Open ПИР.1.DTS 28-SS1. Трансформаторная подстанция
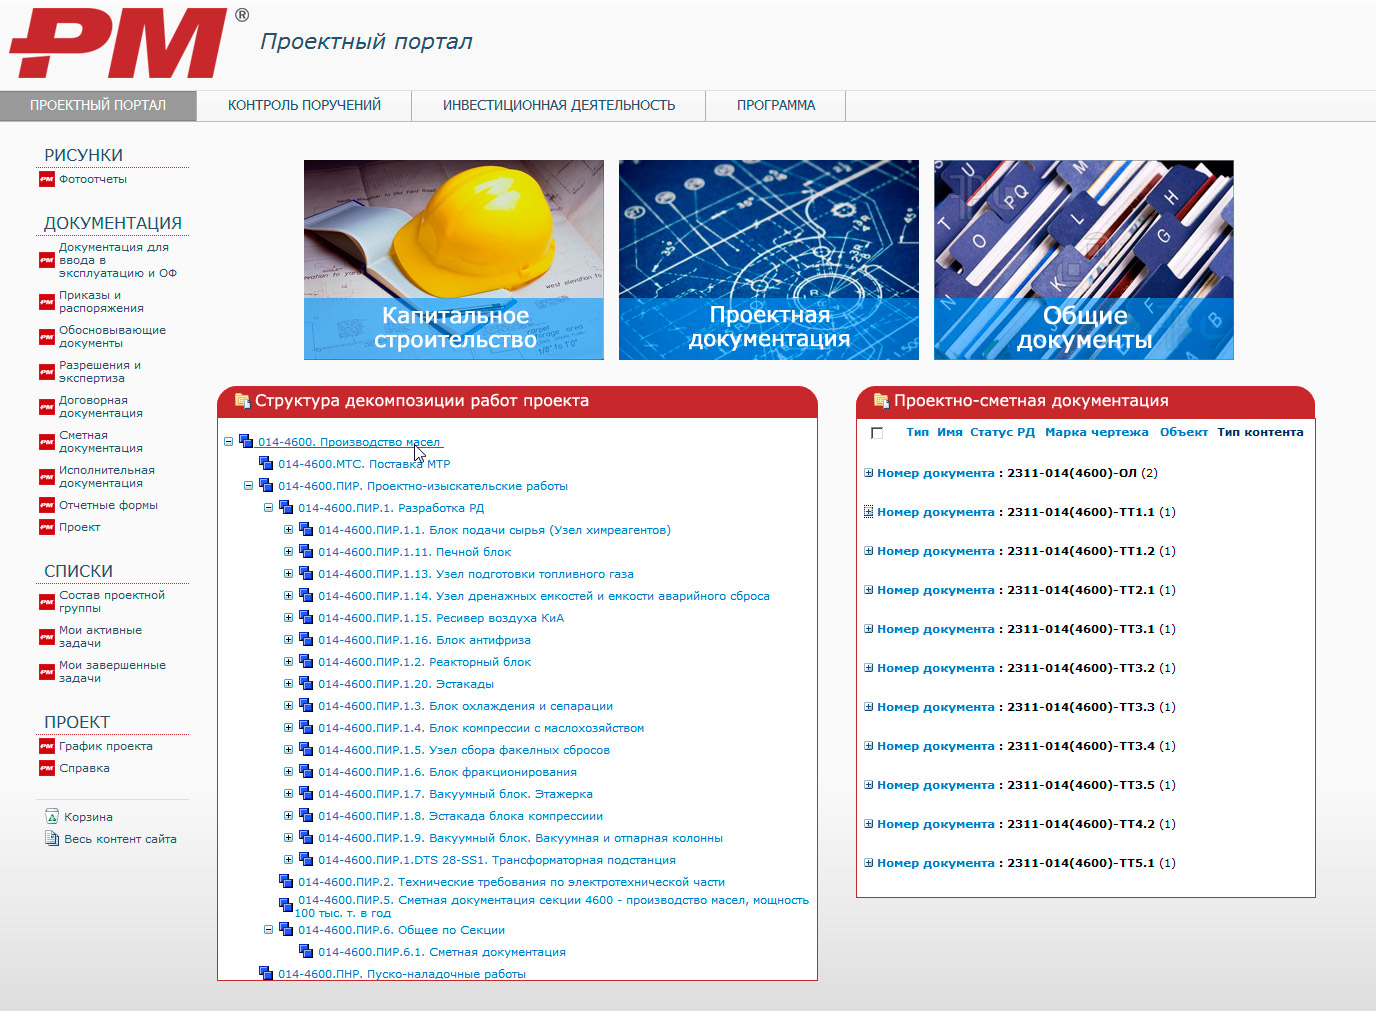The height and width of the screenshot is (1011, 1376). [x=497, y=860]
